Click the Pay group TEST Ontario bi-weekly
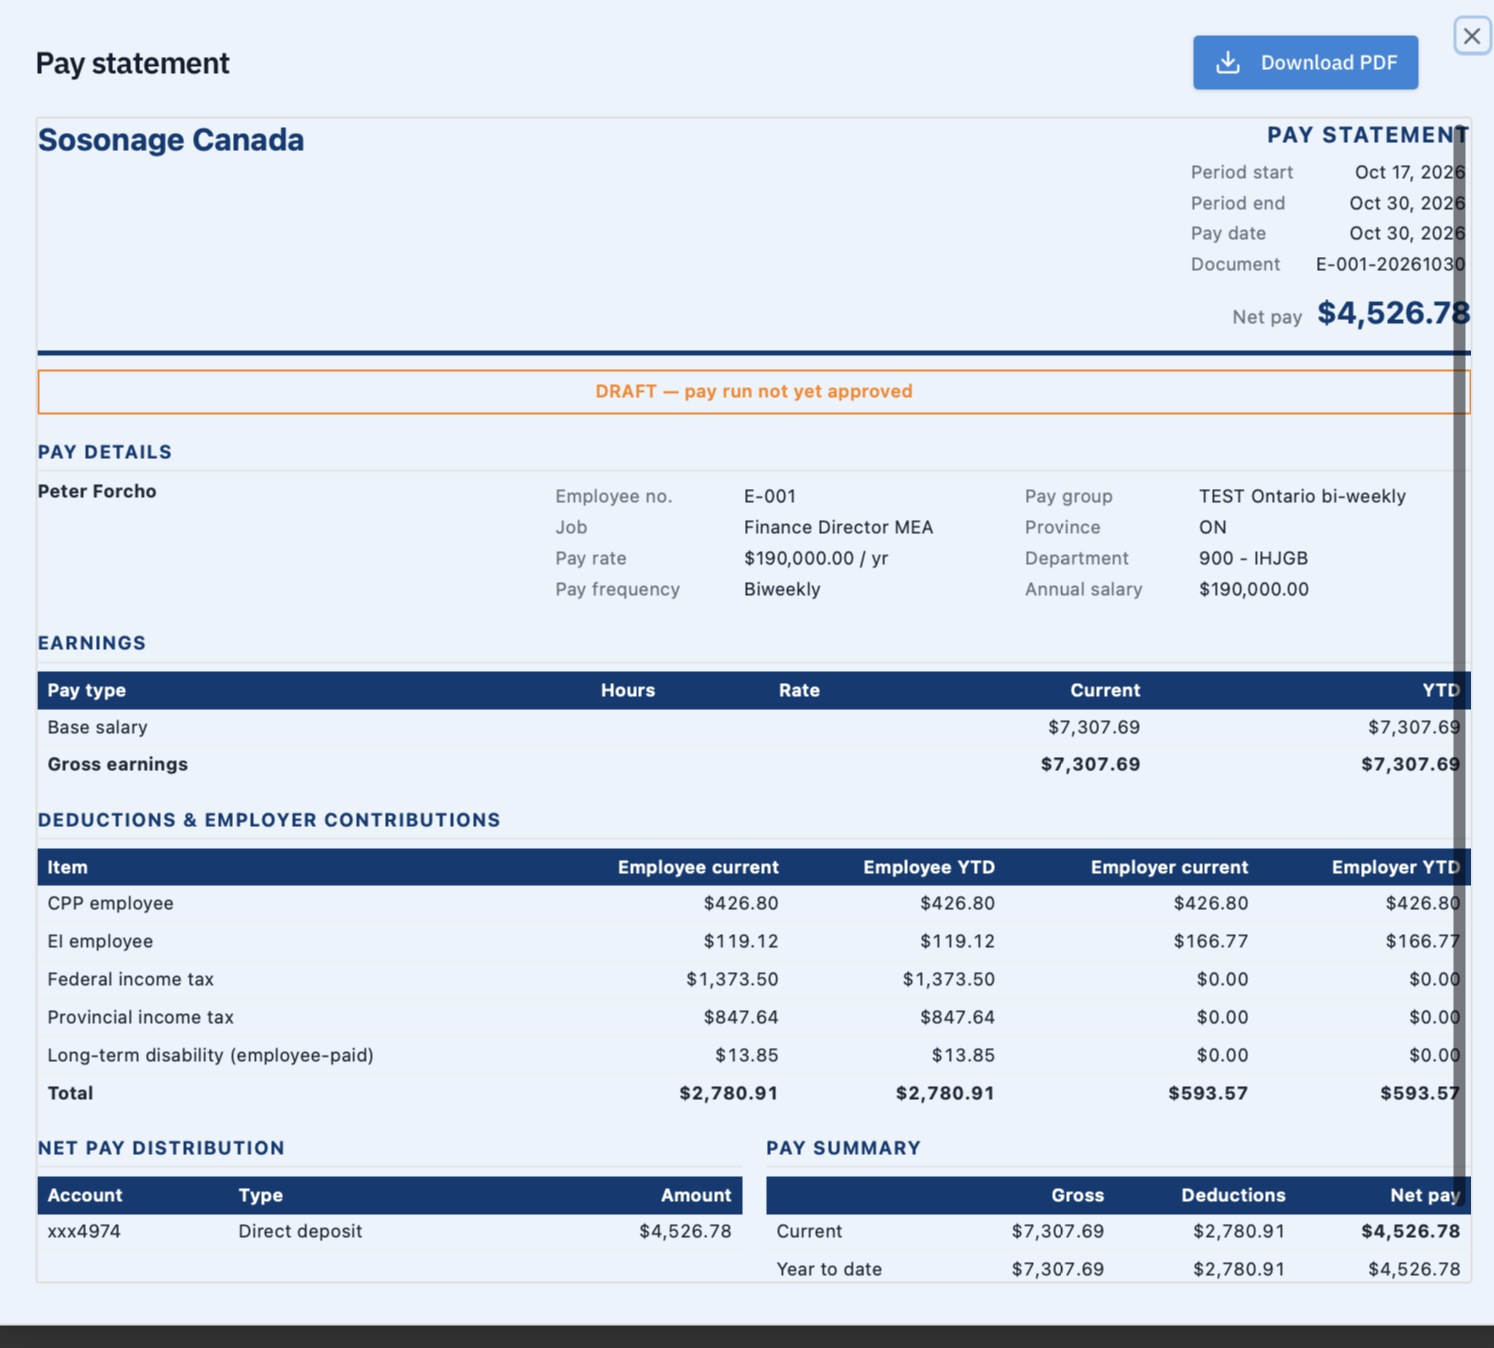 (1302, 496)
